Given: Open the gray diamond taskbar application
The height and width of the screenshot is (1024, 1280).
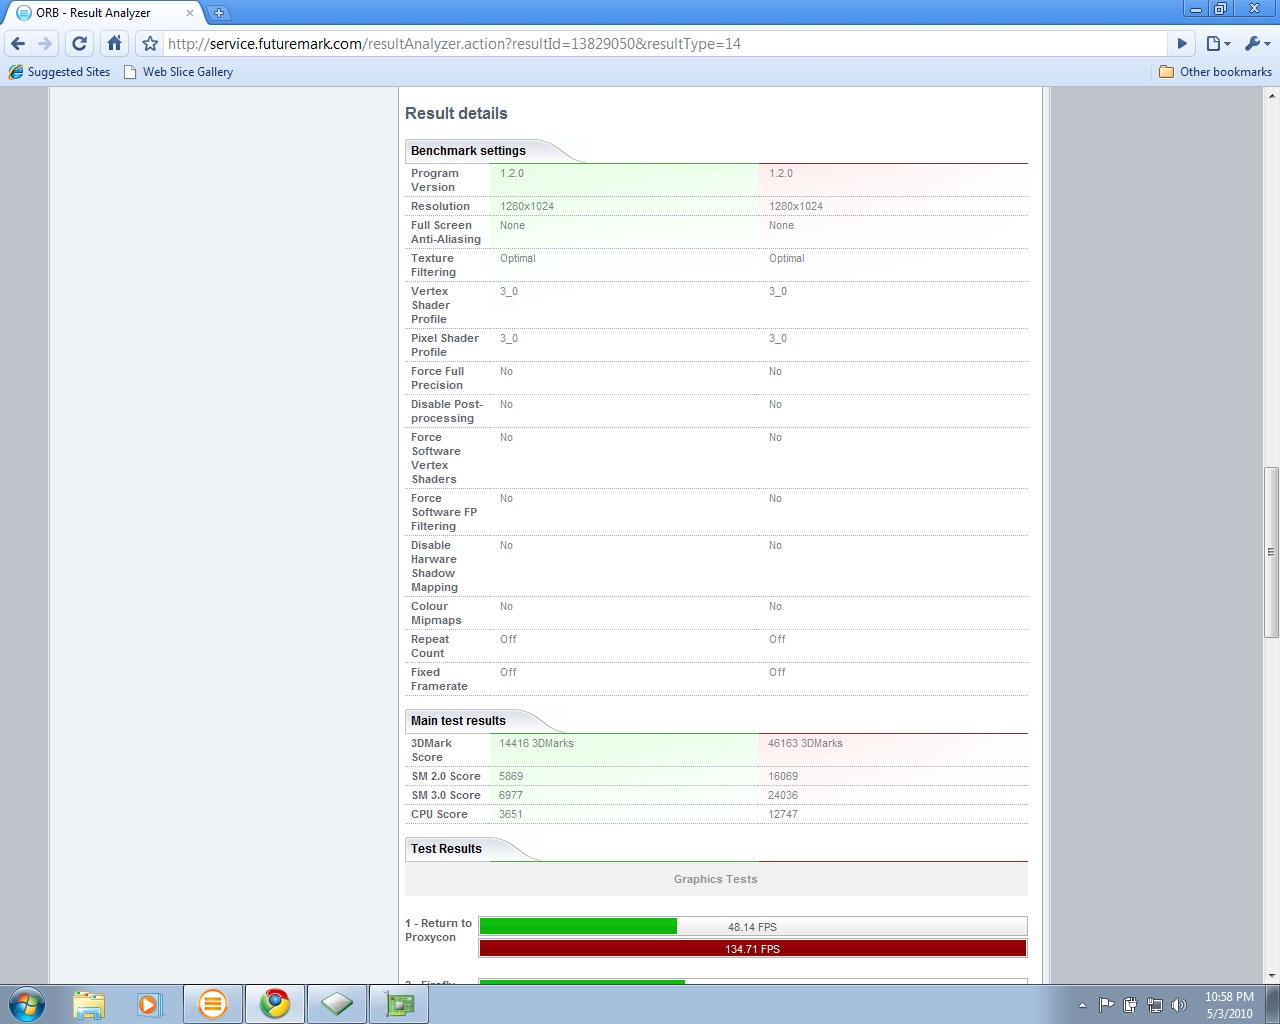Looking at the screenshot, I should (337, 1004).
